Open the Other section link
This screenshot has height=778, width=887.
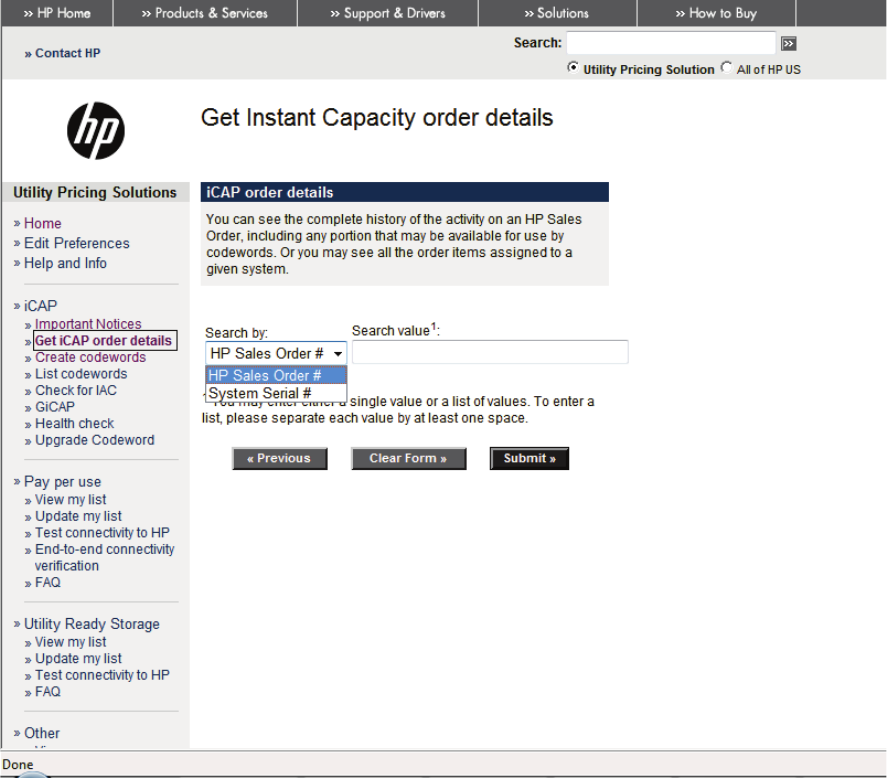pyautogui.click(x=42, y=733)
